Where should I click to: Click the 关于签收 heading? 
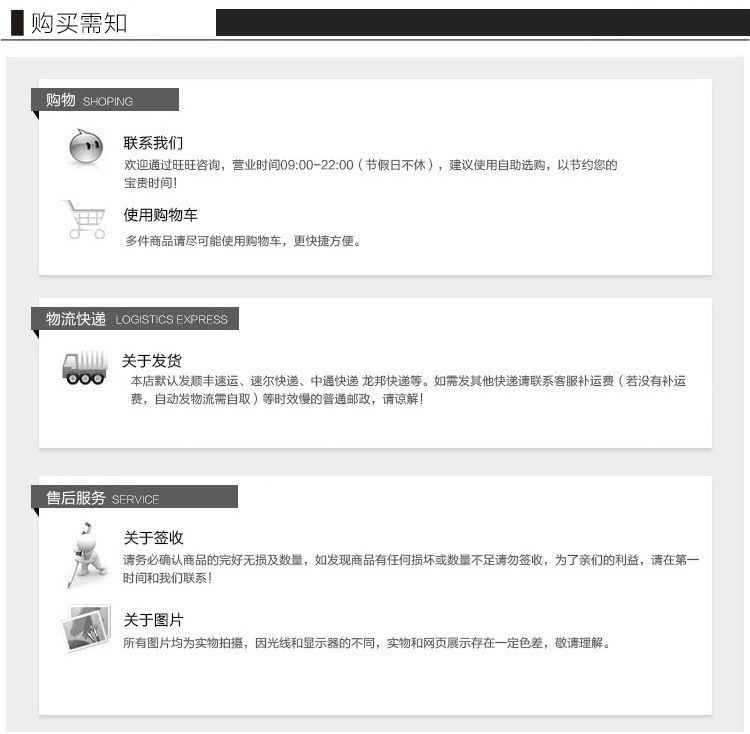tap(154, 537)
